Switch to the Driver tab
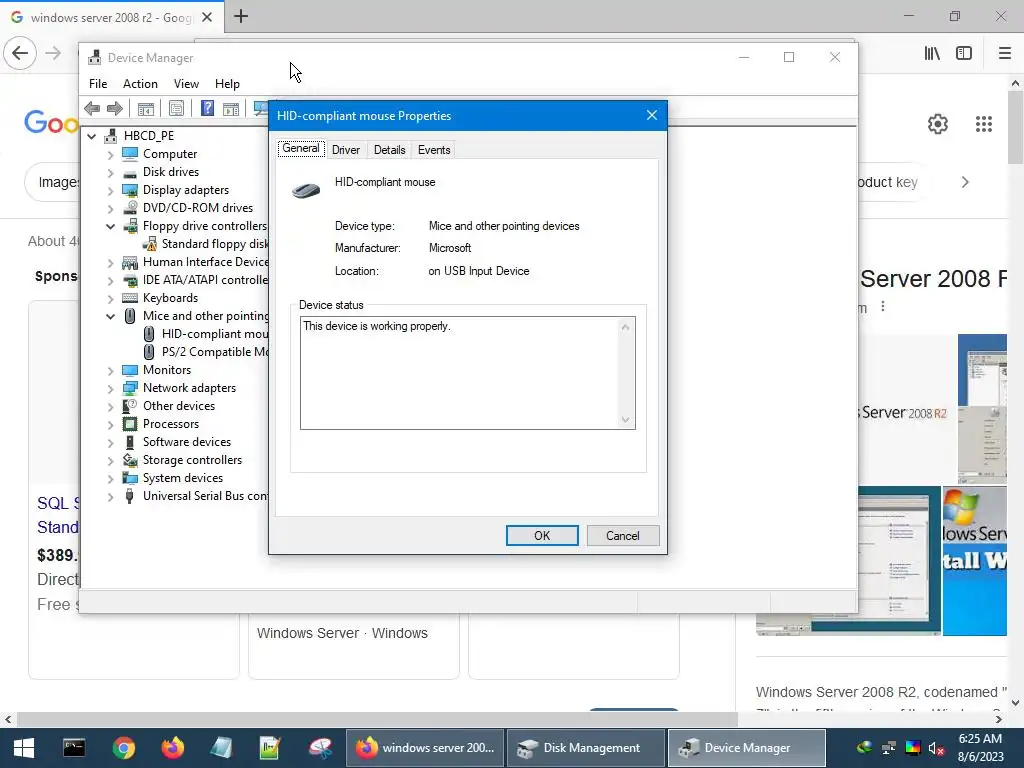1024x768 pixels. coord(345,150)
